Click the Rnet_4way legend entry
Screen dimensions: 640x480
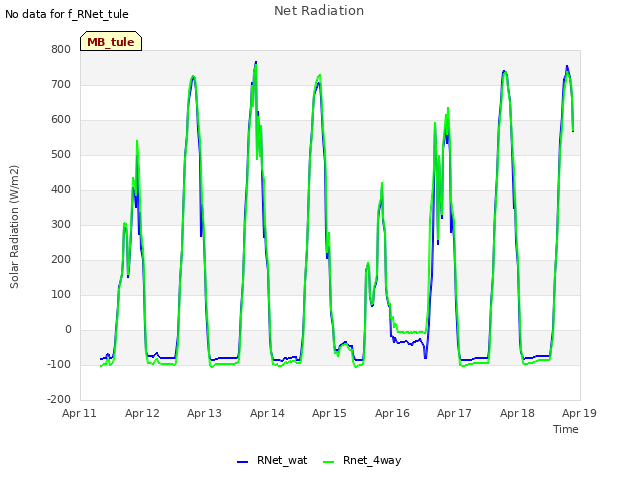(x=362, y=460)
